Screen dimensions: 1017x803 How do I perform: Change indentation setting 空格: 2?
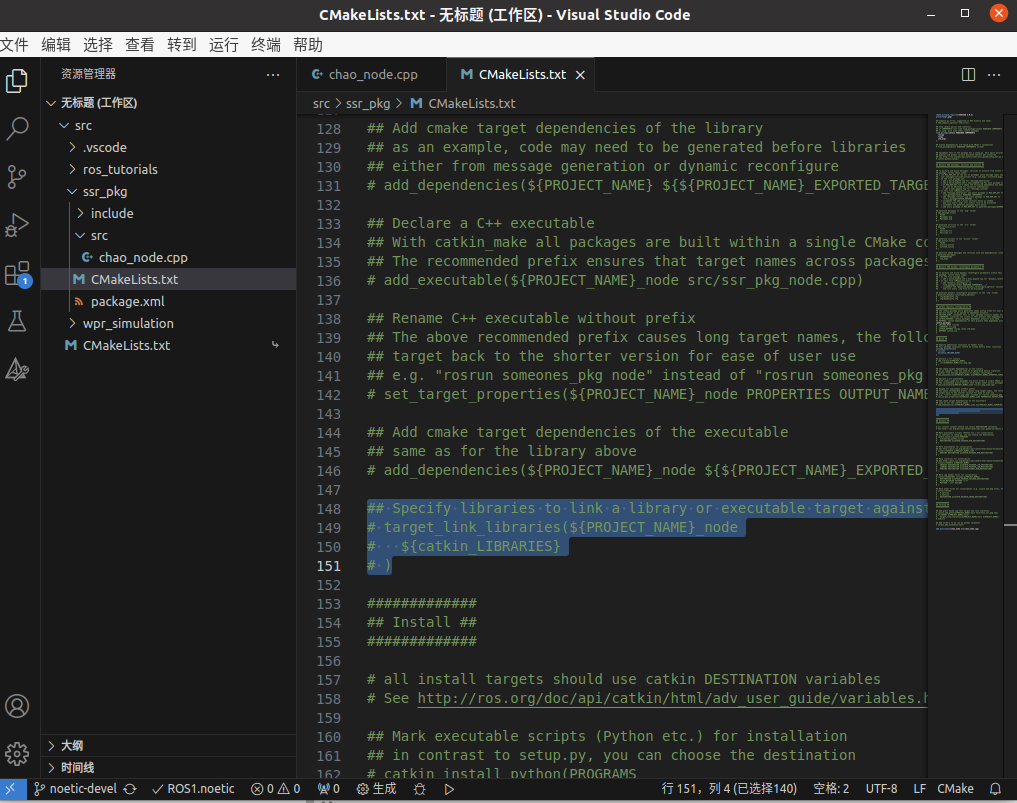[x=831, y=789]
